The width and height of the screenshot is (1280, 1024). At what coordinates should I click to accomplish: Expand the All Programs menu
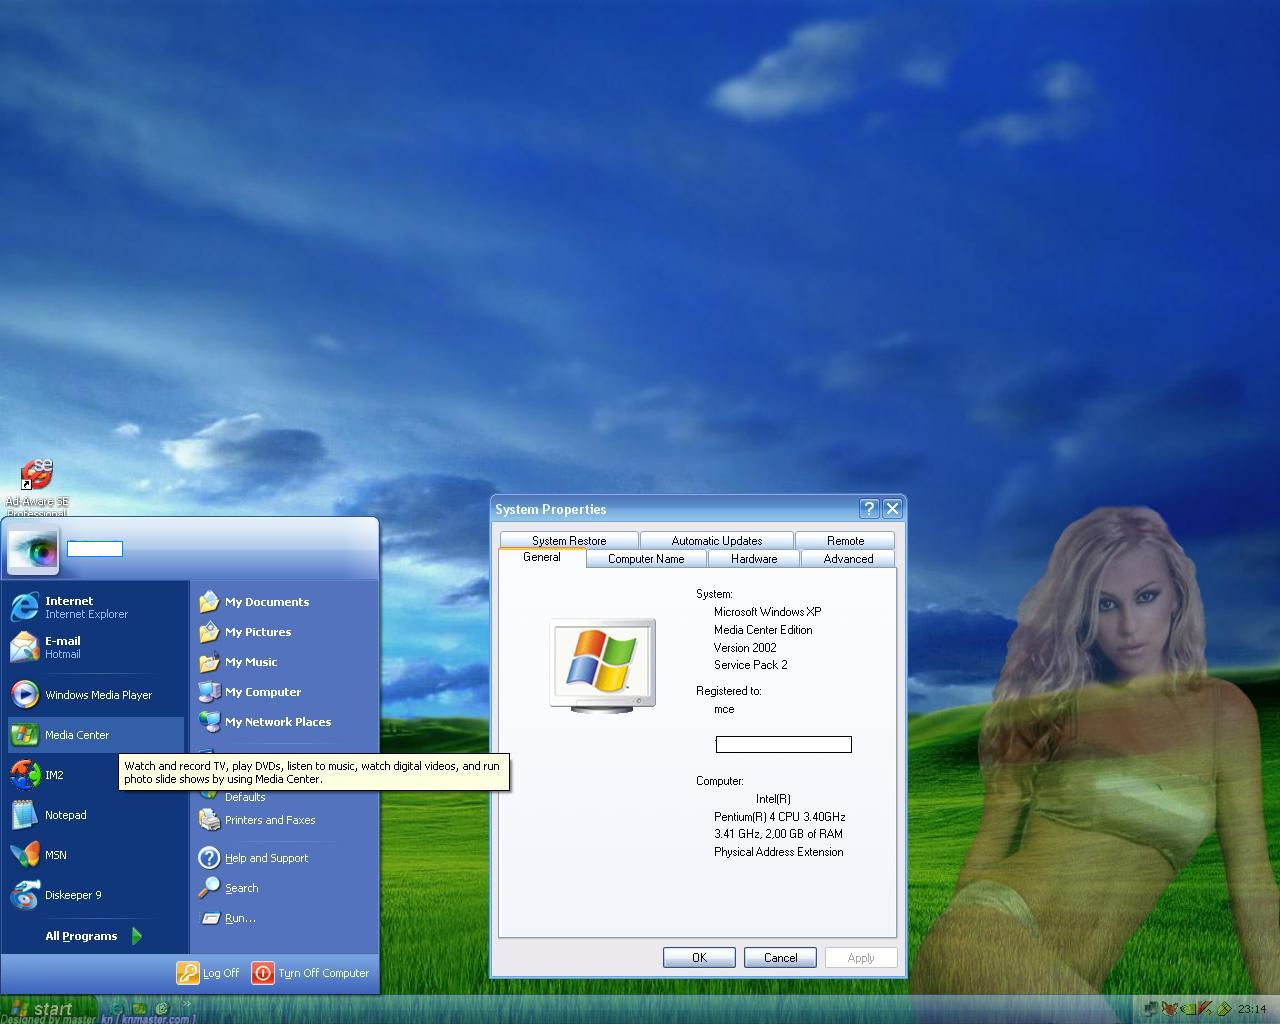coord(94,936)
